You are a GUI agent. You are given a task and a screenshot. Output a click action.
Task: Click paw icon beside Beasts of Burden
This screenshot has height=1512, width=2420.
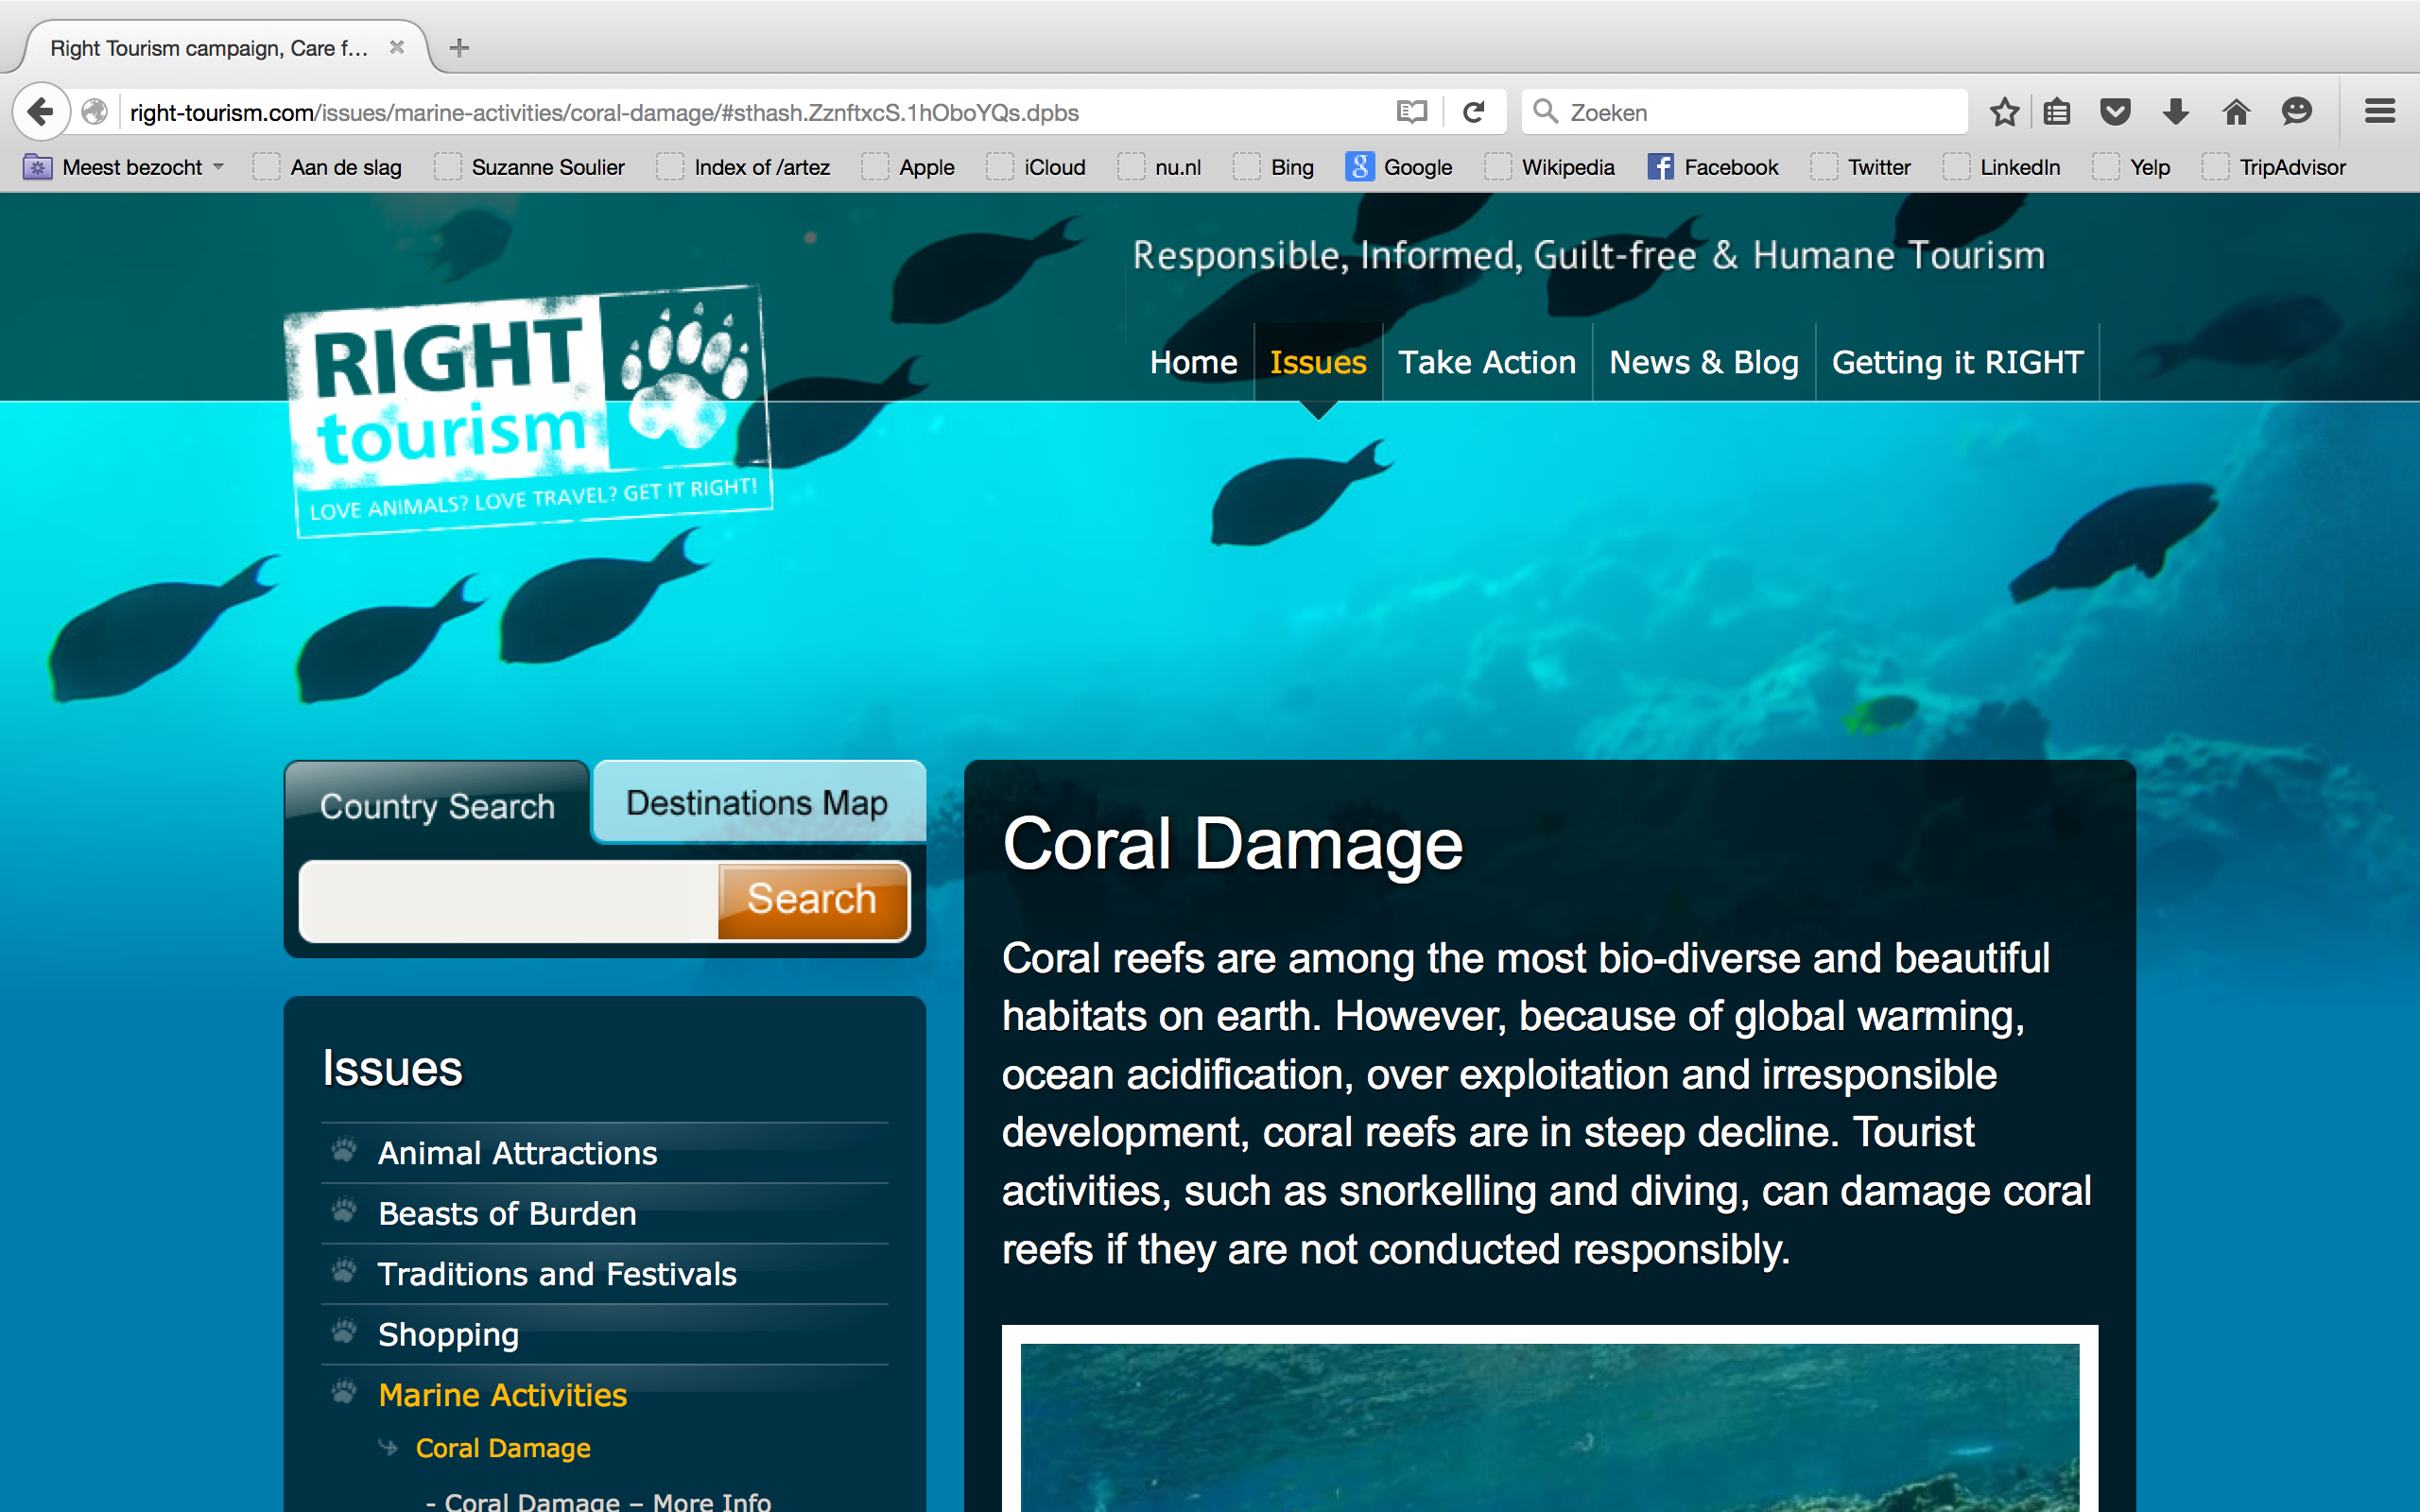click(x=344, y=1210)
